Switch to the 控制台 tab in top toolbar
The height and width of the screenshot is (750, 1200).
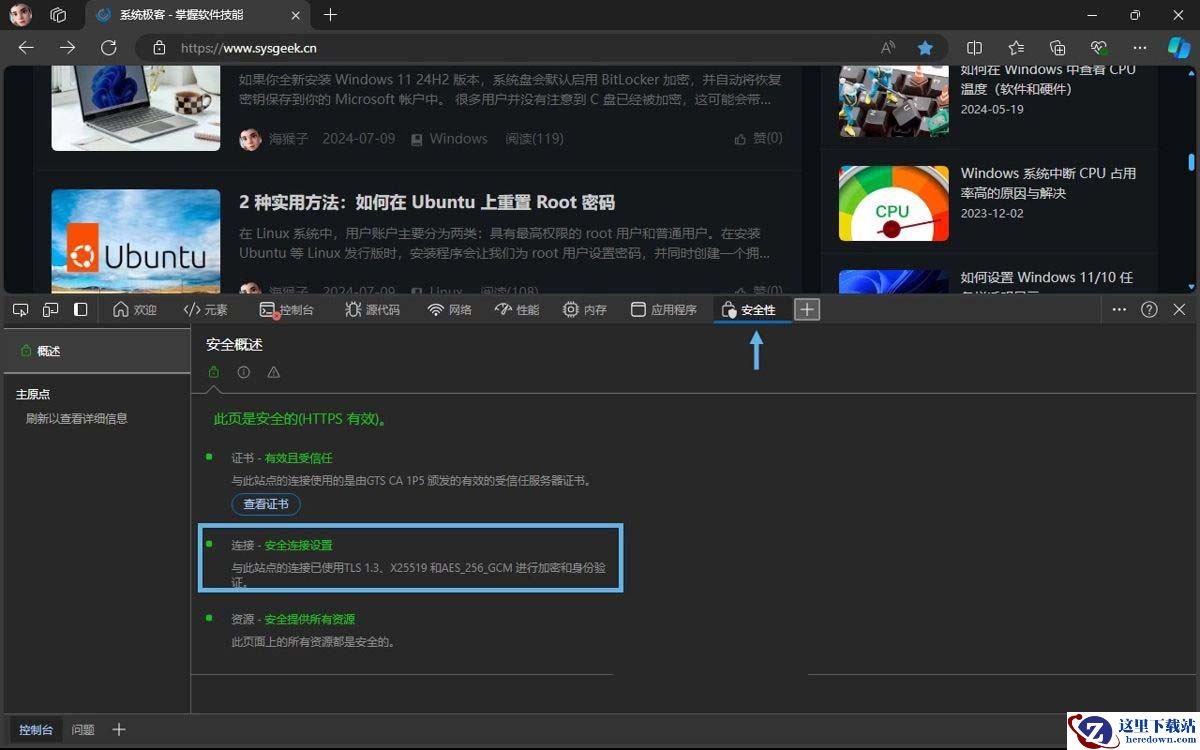286,310
